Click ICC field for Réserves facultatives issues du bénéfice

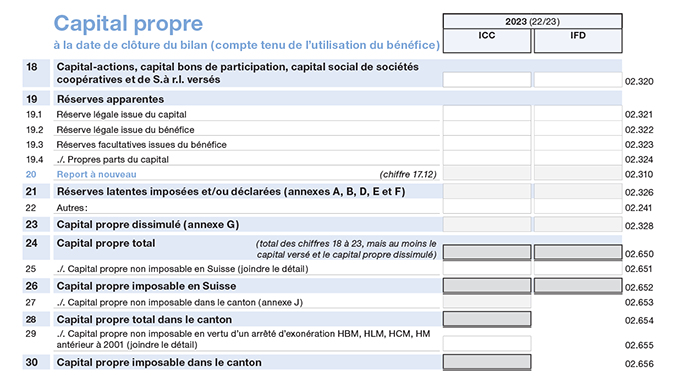click(487, 144)
